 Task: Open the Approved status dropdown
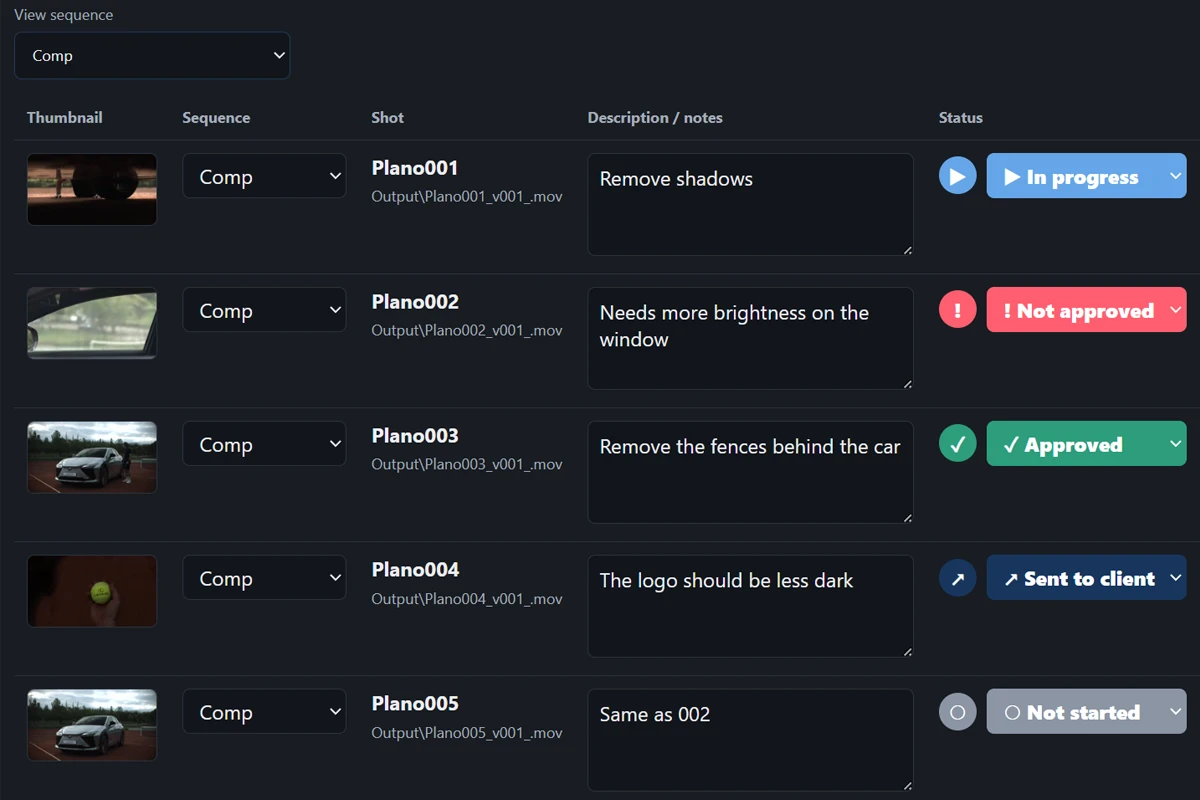1086,444
